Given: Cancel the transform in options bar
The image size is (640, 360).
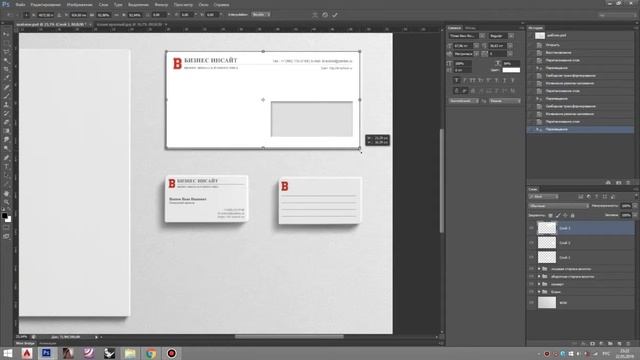Looking at the screenshot, I should pos(325,15).
